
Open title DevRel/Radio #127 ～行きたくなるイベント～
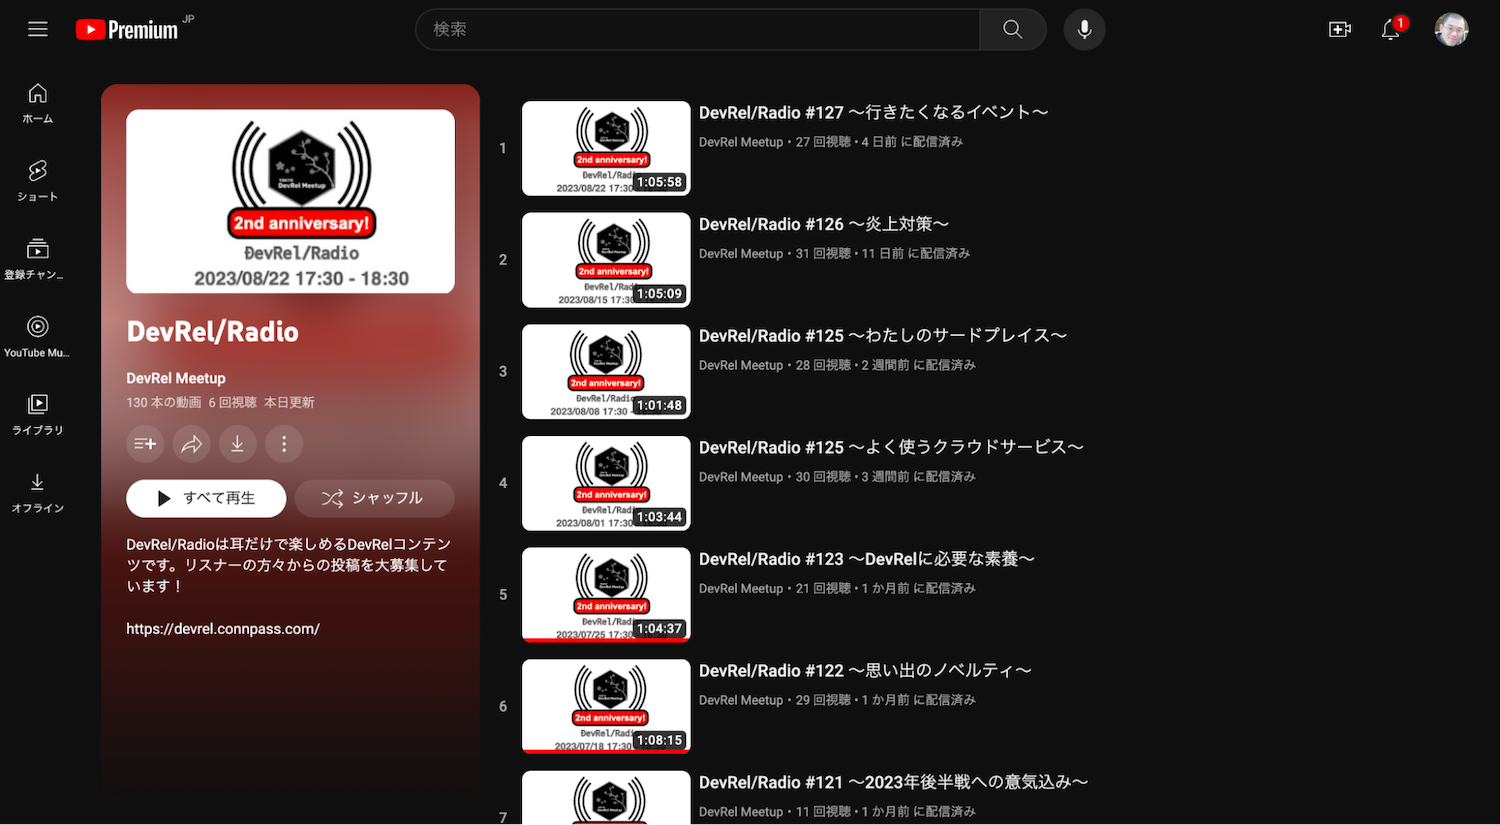click(874, 113)
